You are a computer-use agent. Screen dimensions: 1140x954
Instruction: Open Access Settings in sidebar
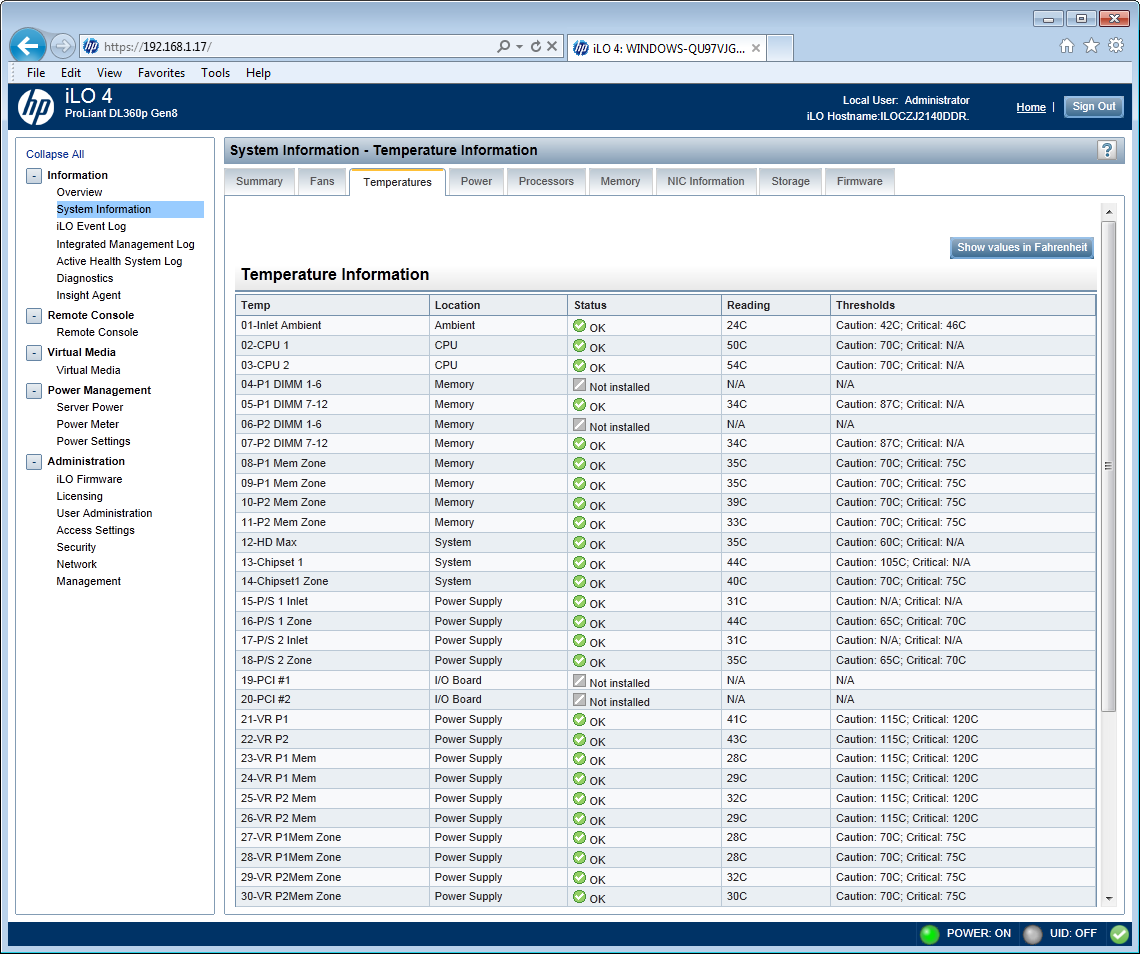click(96, 531)
